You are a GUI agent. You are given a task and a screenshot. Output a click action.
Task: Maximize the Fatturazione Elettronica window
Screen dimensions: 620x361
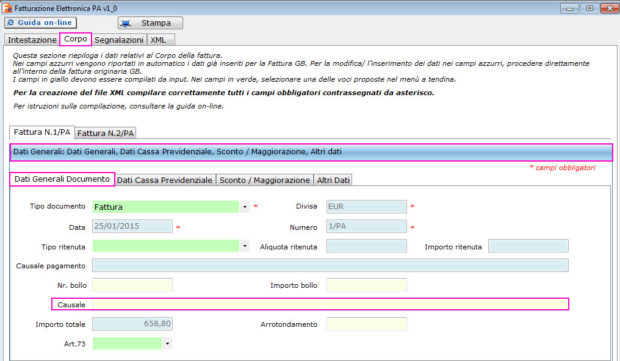click(x=590, y=8)
